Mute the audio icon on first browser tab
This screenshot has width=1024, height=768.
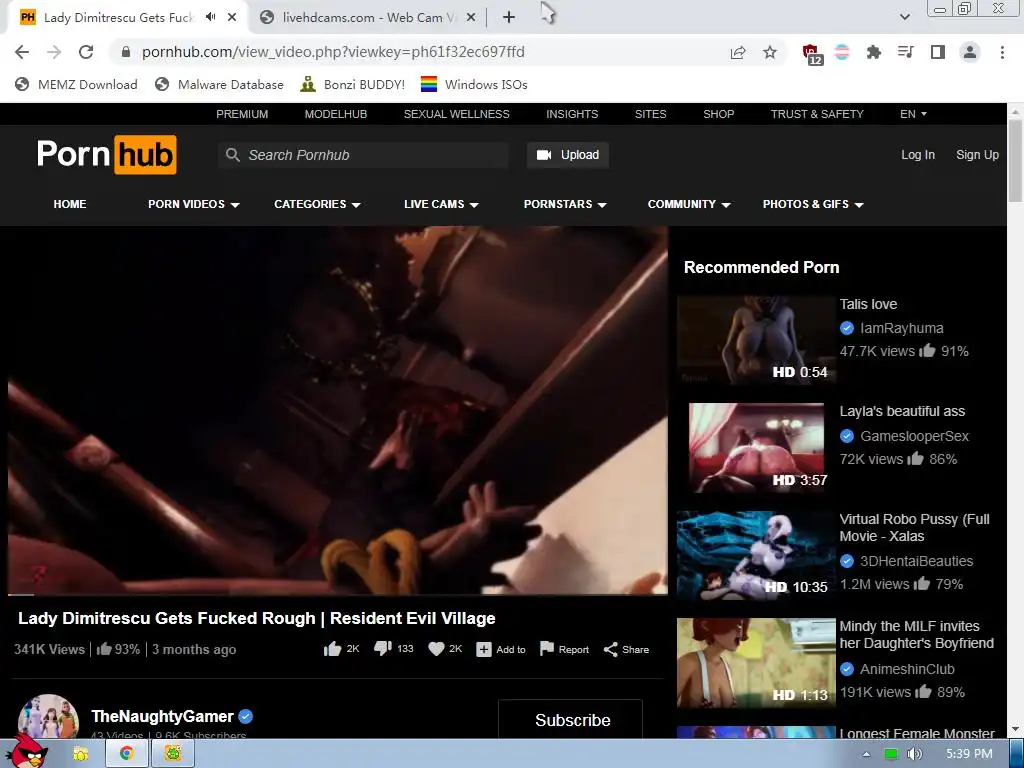[x=210, y=17]
